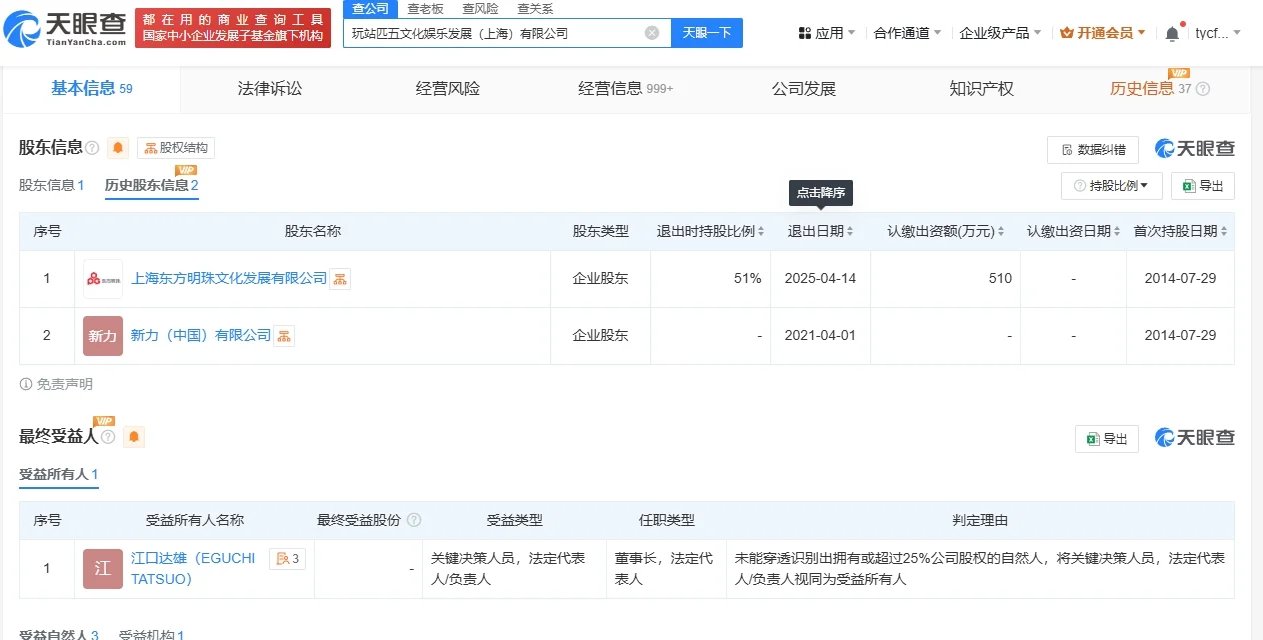
Task: Click the badge icon with 3 beside 江口达雄
Action: click(x=287, y=559)
